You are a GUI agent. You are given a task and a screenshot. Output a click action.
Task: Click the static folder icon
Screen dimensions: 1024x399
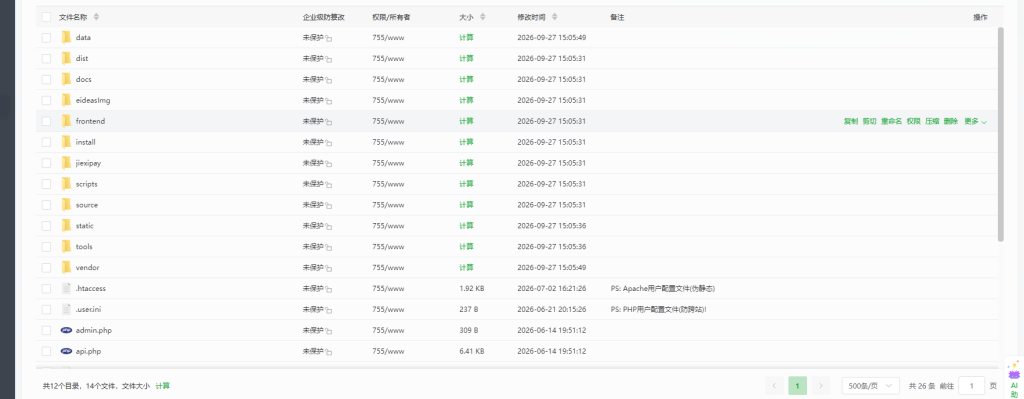(x=66, y=225)
